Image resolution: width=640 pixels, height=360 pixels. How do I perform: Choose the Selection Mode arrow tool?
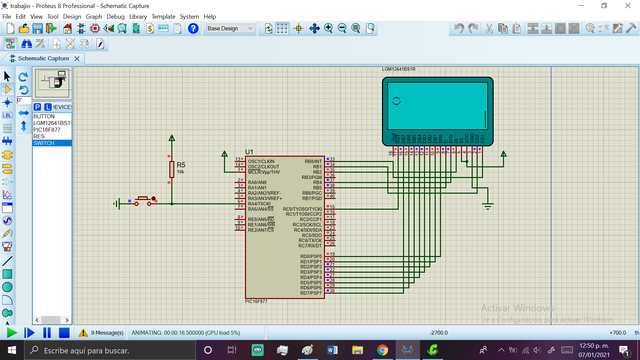coord(7,76)
